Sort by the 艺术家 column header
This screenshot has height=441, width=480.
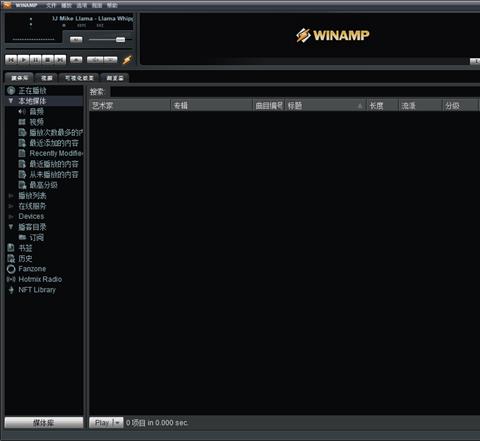click(x=130, y=106)
